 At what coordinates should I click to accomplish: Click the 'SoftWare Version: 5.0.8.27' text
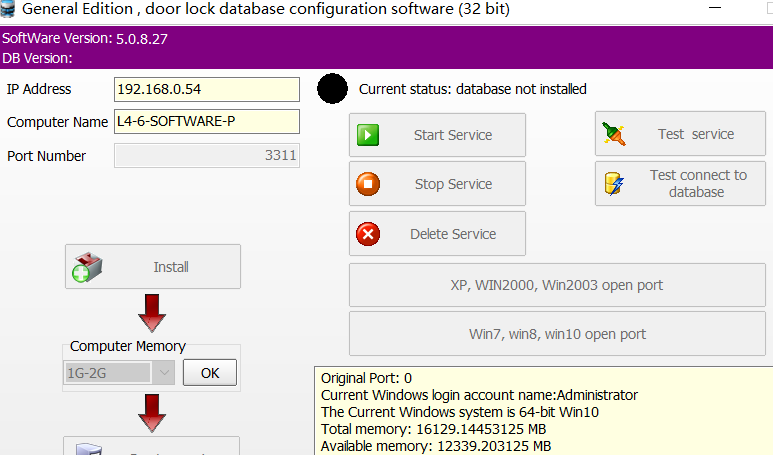tap(85, 38)
